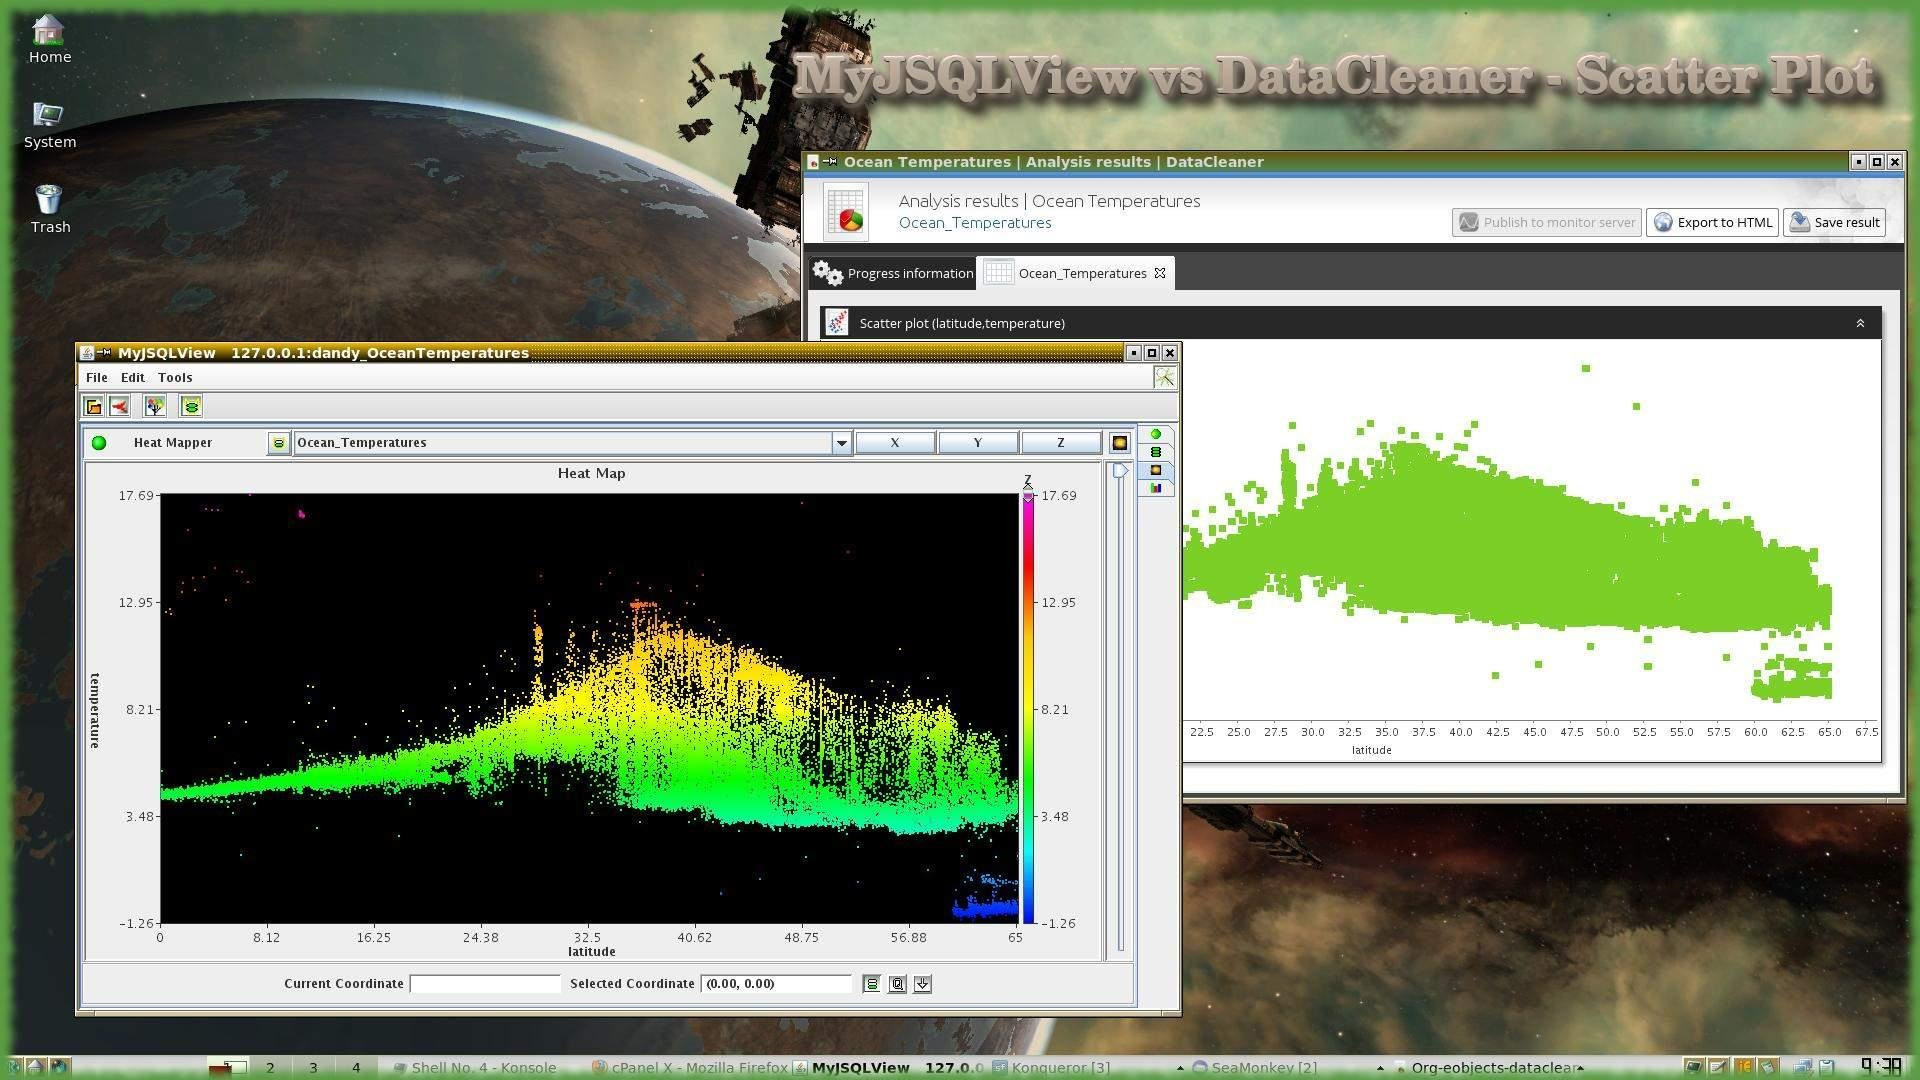Select the MyJSQLView taskbar entry
The width and height of the screenshot is (1920, 1080).
[890, 1068]
